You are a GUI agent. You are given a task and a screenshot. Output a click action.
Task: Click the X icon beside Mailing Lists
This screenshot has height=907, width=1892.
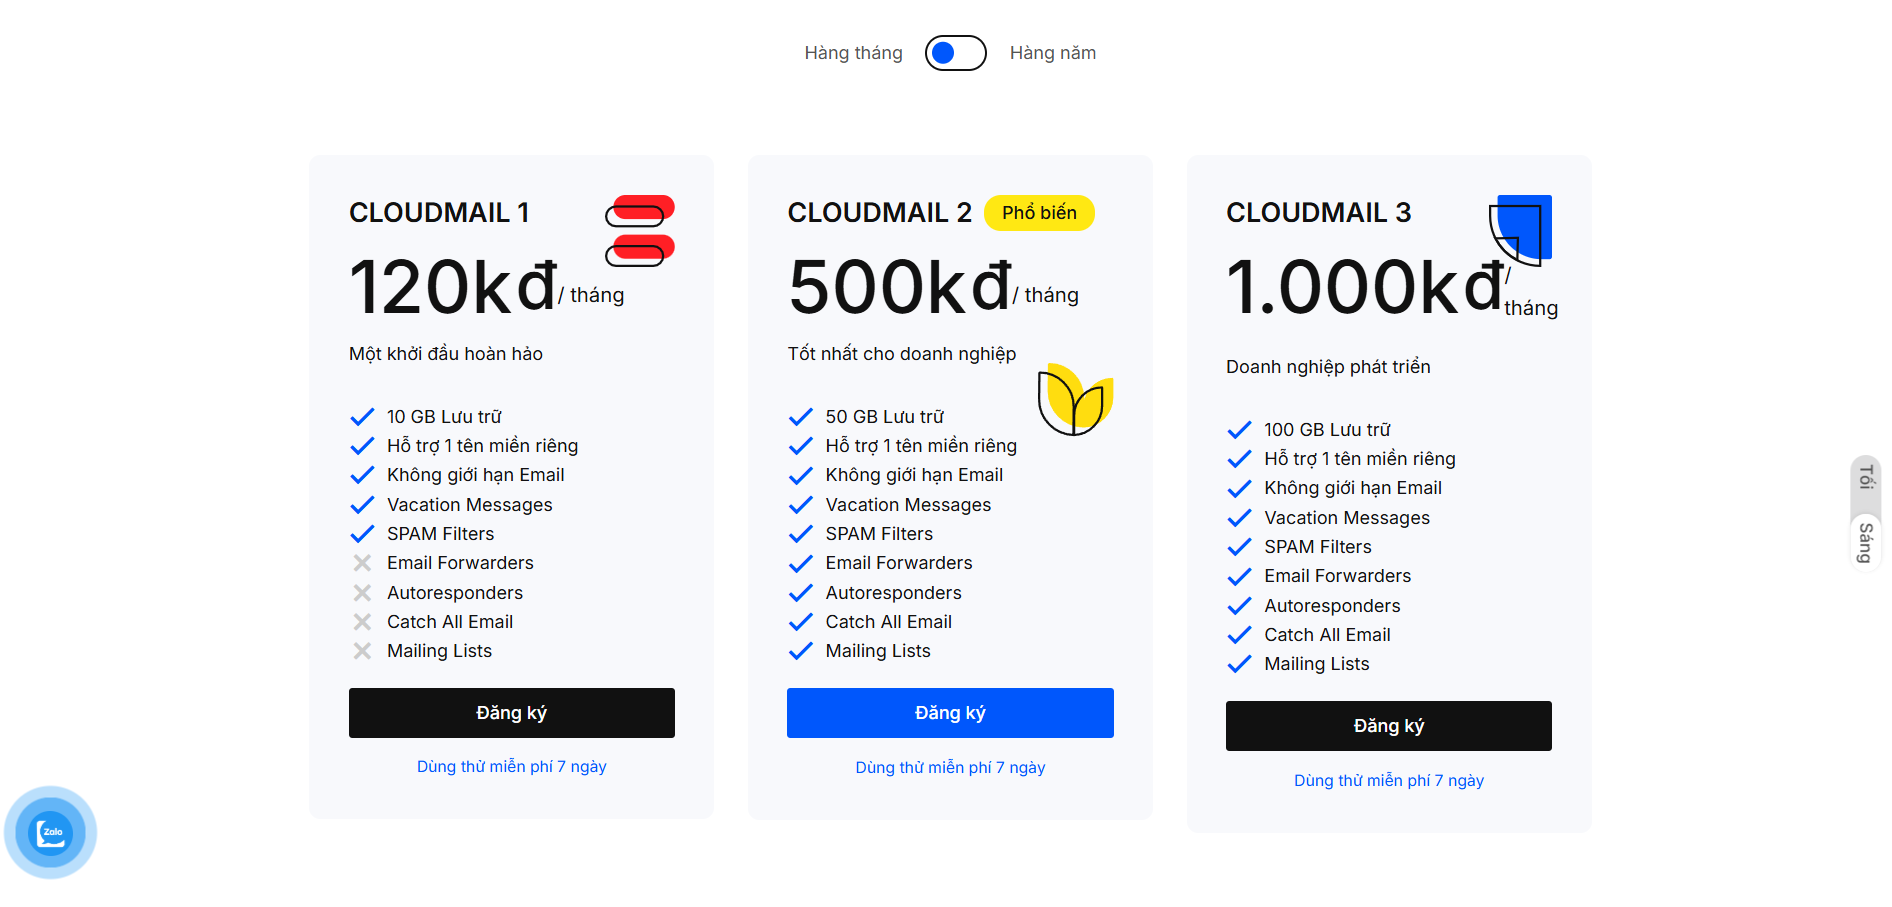362,651
